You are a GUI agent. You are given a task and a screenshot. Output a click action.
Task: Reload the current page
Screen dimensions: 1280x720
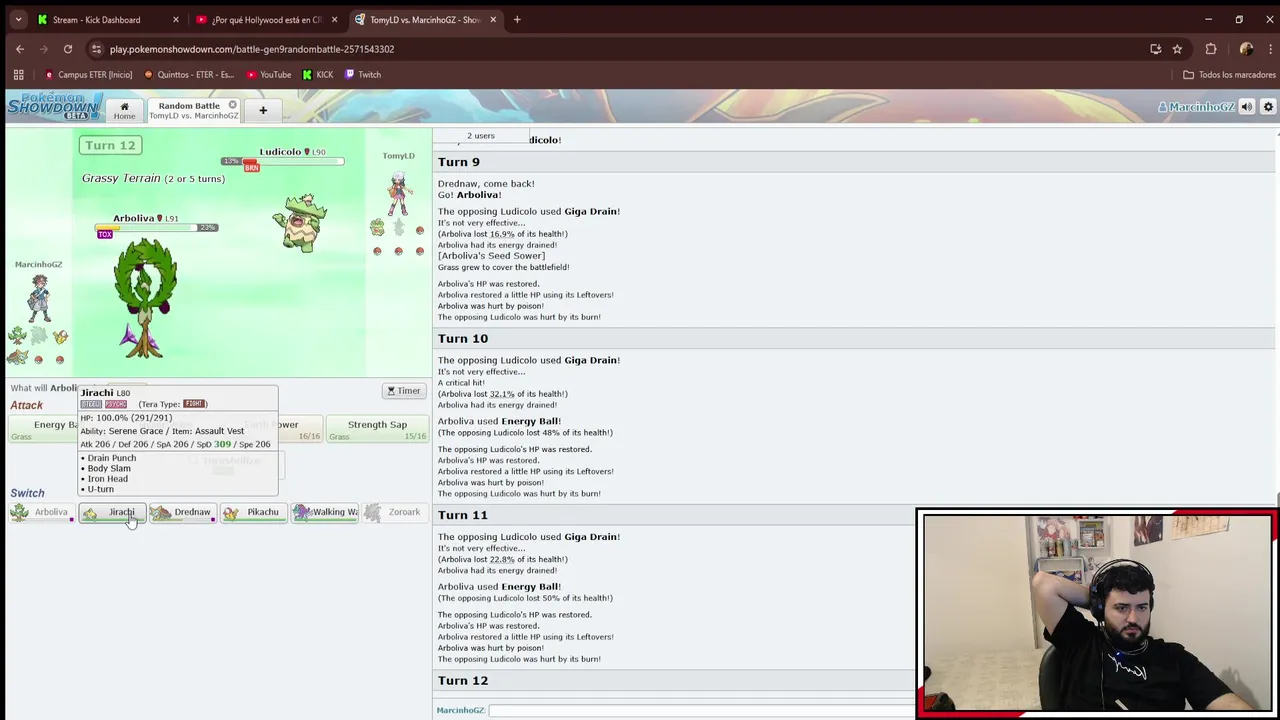68,49
